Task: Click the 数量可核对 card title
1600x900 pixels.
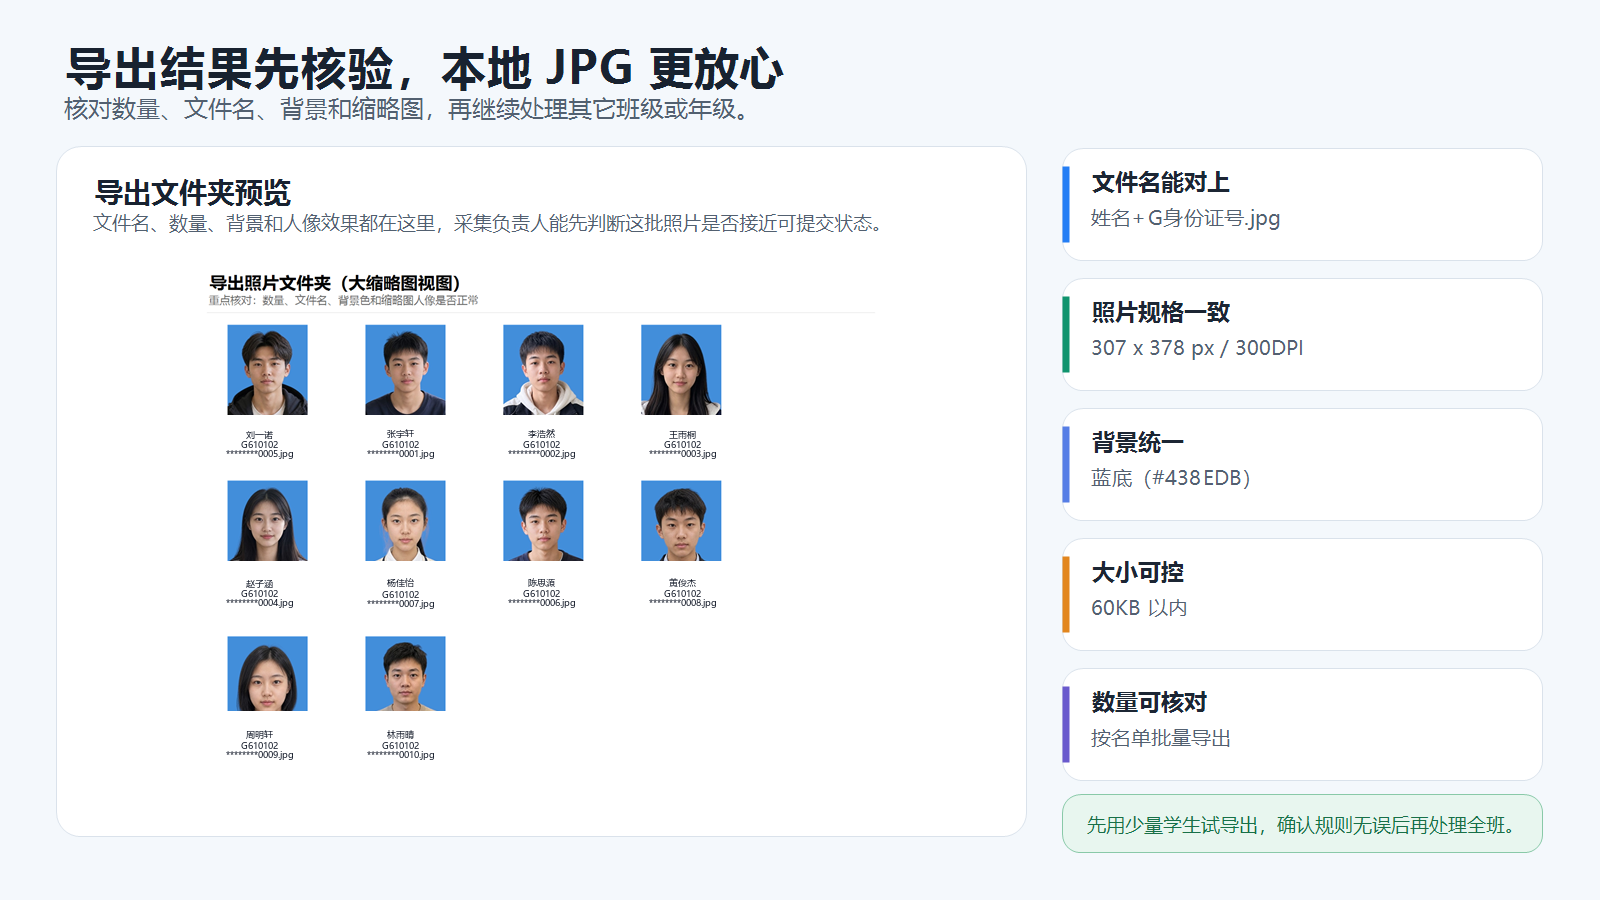Action: pyautogui.click(x=1149, y=703)
